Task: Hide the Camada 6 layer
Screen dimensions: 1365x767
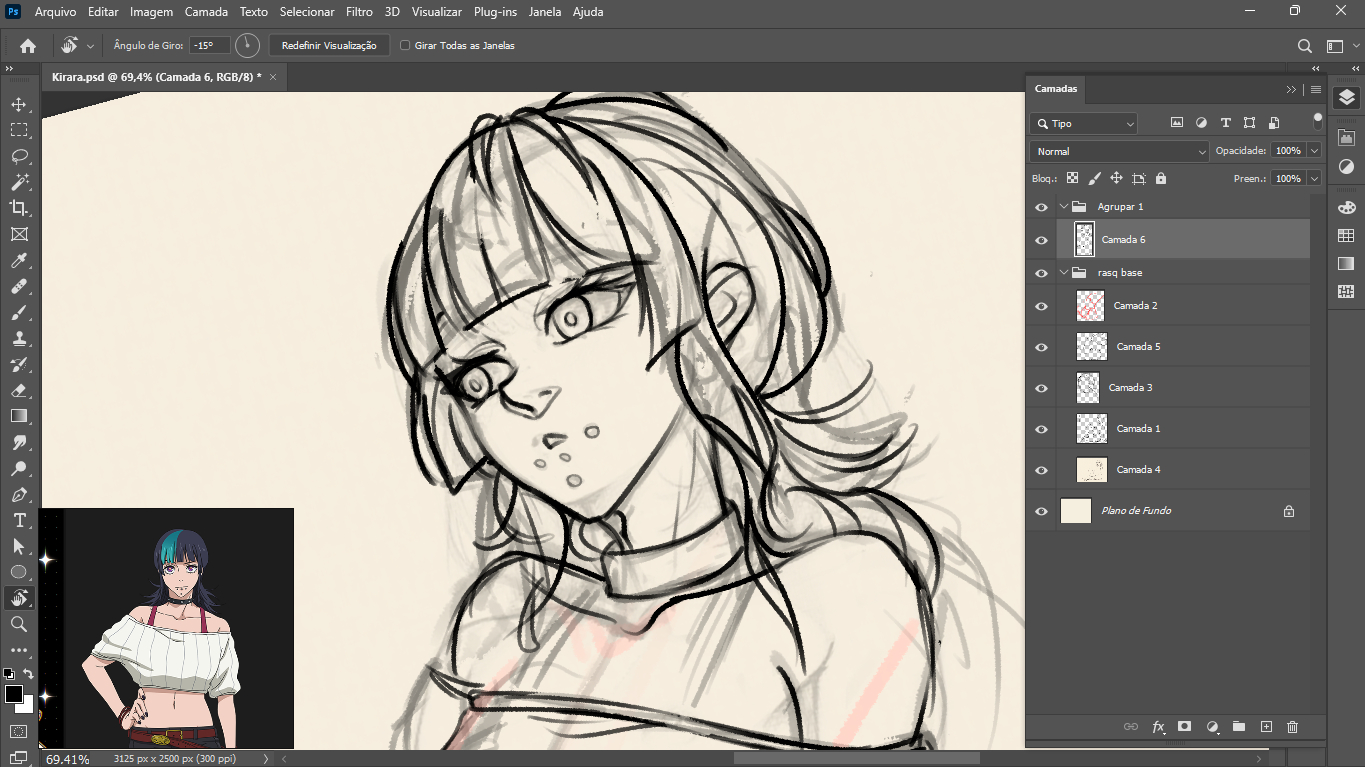Action: pos(1041,240)
